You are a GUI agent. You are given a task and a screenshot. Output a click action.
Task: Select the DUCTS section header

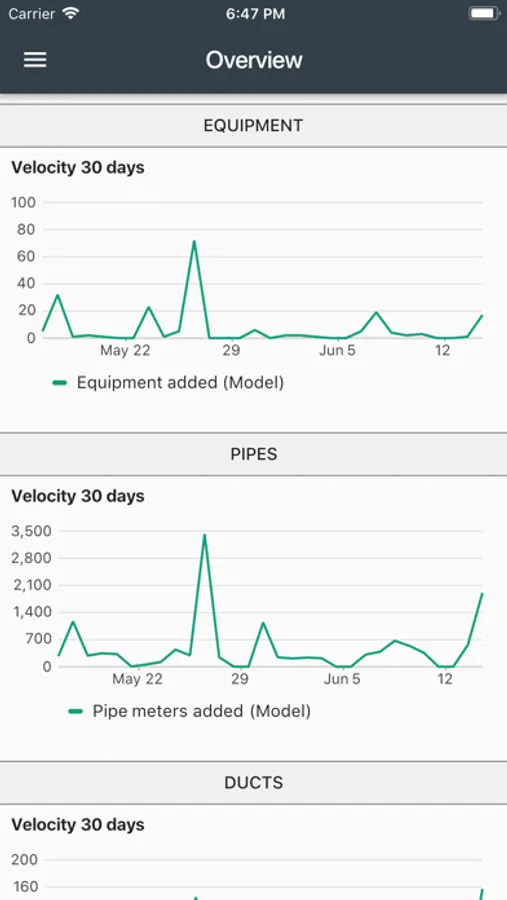tap(253, 783)
